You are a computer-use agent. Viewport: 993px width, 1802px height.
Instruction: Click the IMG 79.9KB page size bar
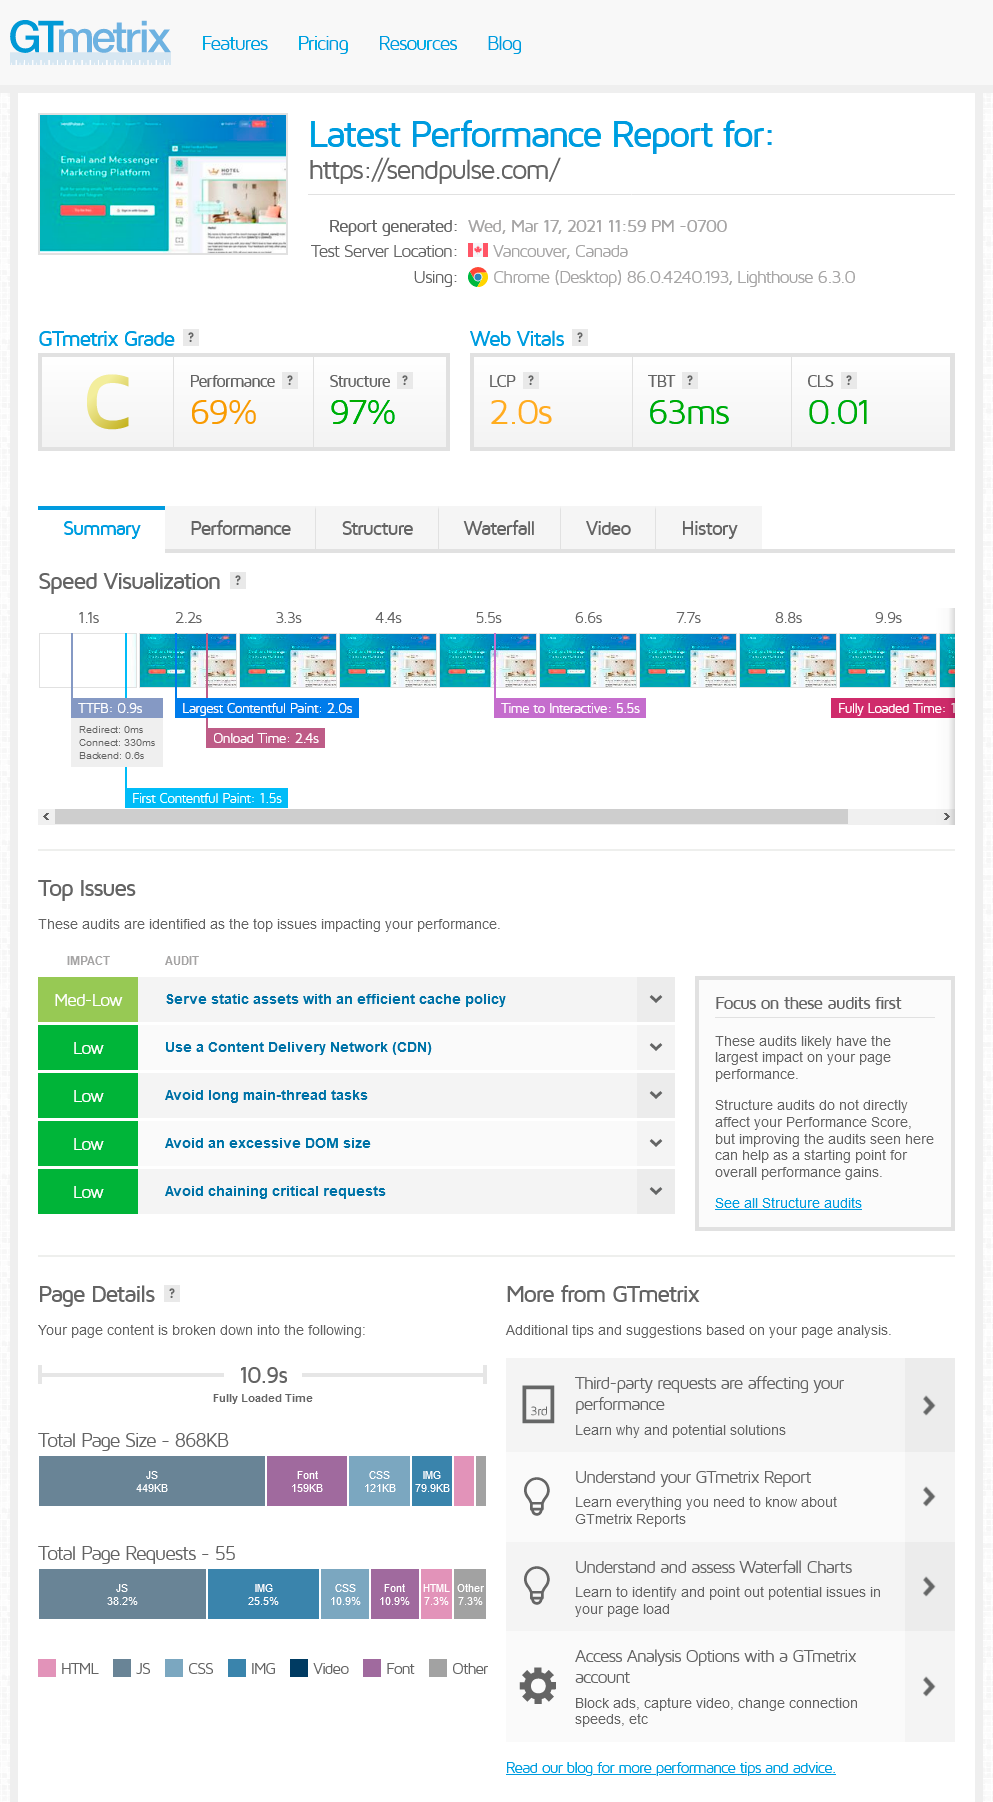[x=432, y=1481]
